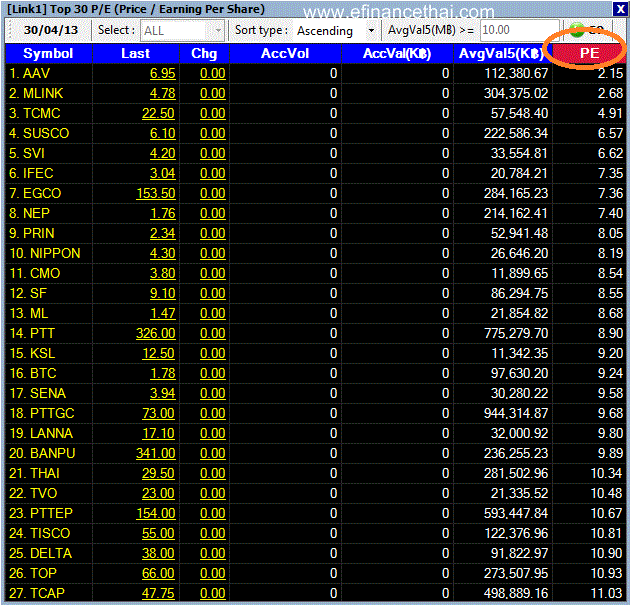Click the 30/04/13 date label
The height and width of the screenshot is (606, 631).
[x=51, y=30]
